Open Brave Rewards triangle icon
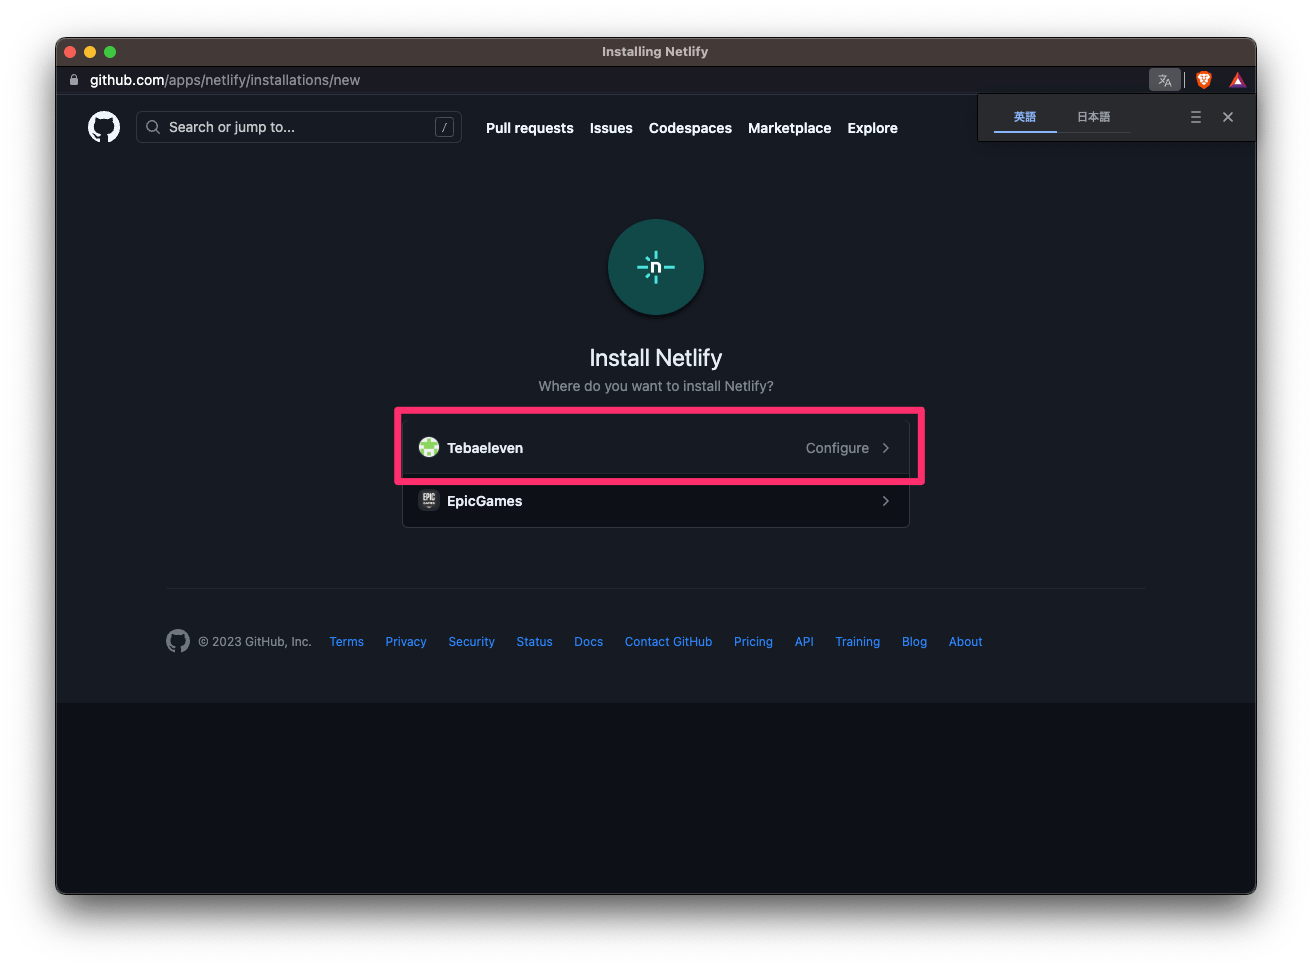The width and height of the screenshot is (1312, 968). tap(1238, 80)
